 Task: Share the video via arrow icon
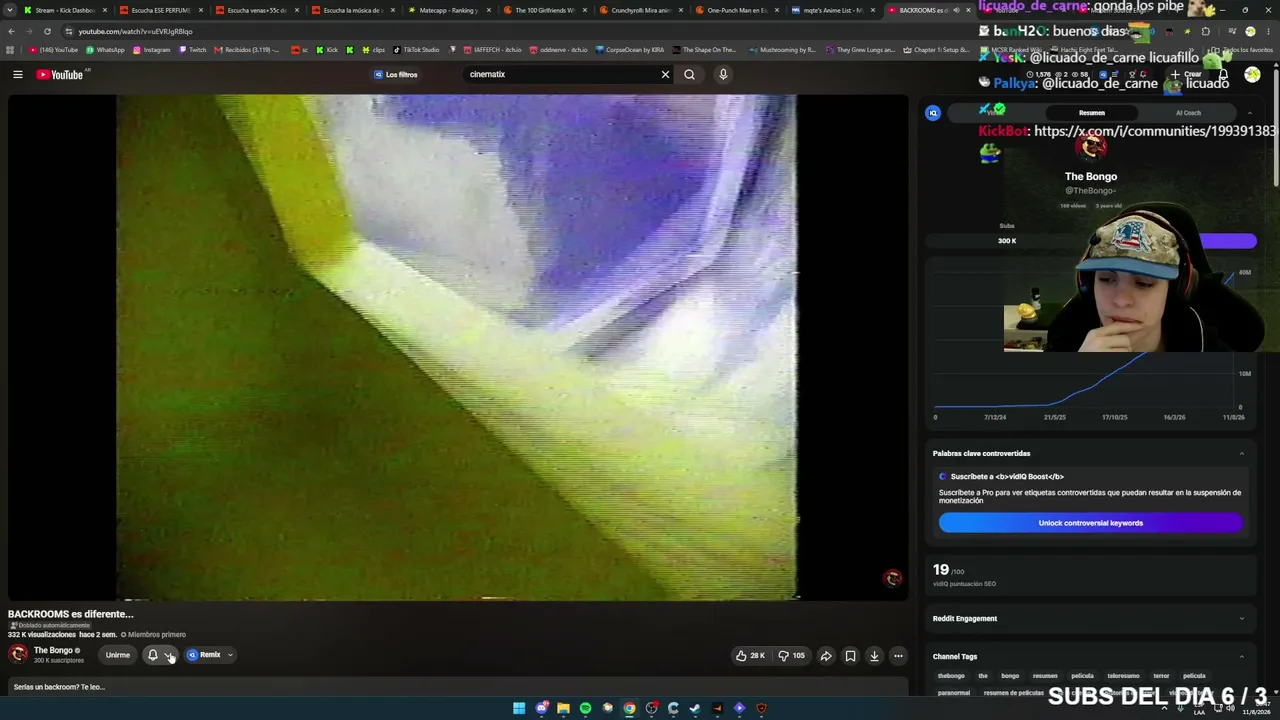click(x=826, y=656)
